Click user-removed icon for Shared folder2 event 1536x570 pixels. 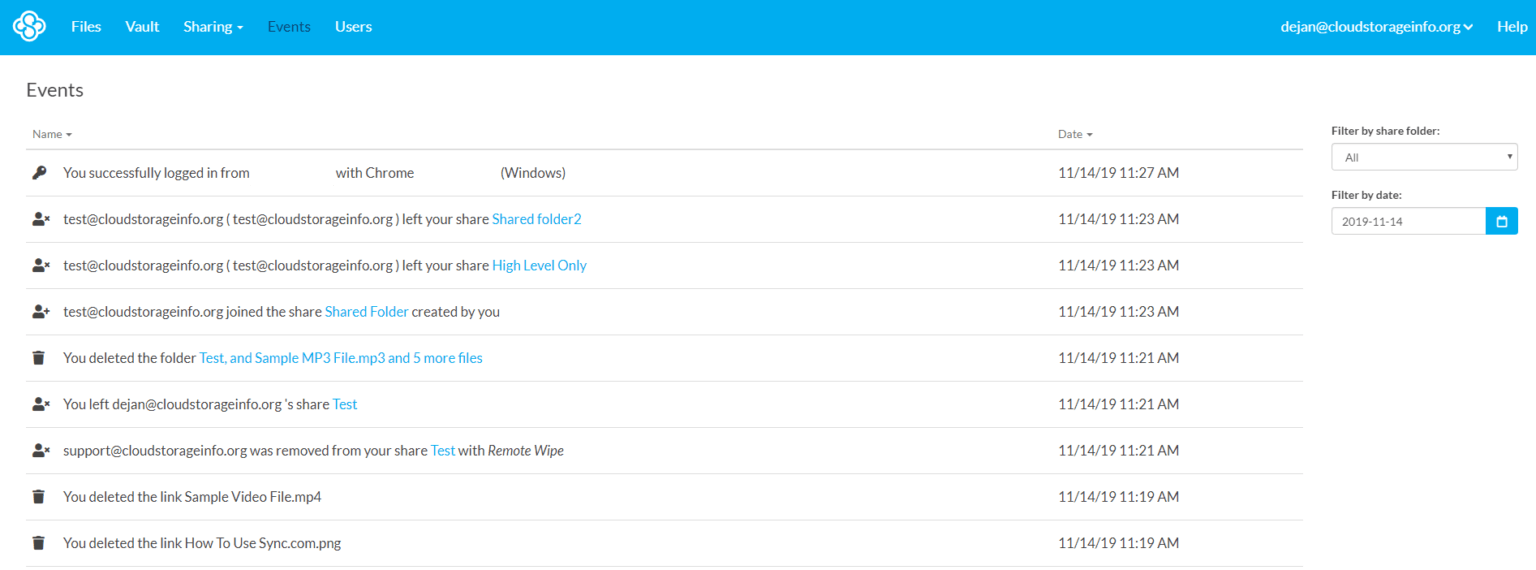(x=40, y=219)
